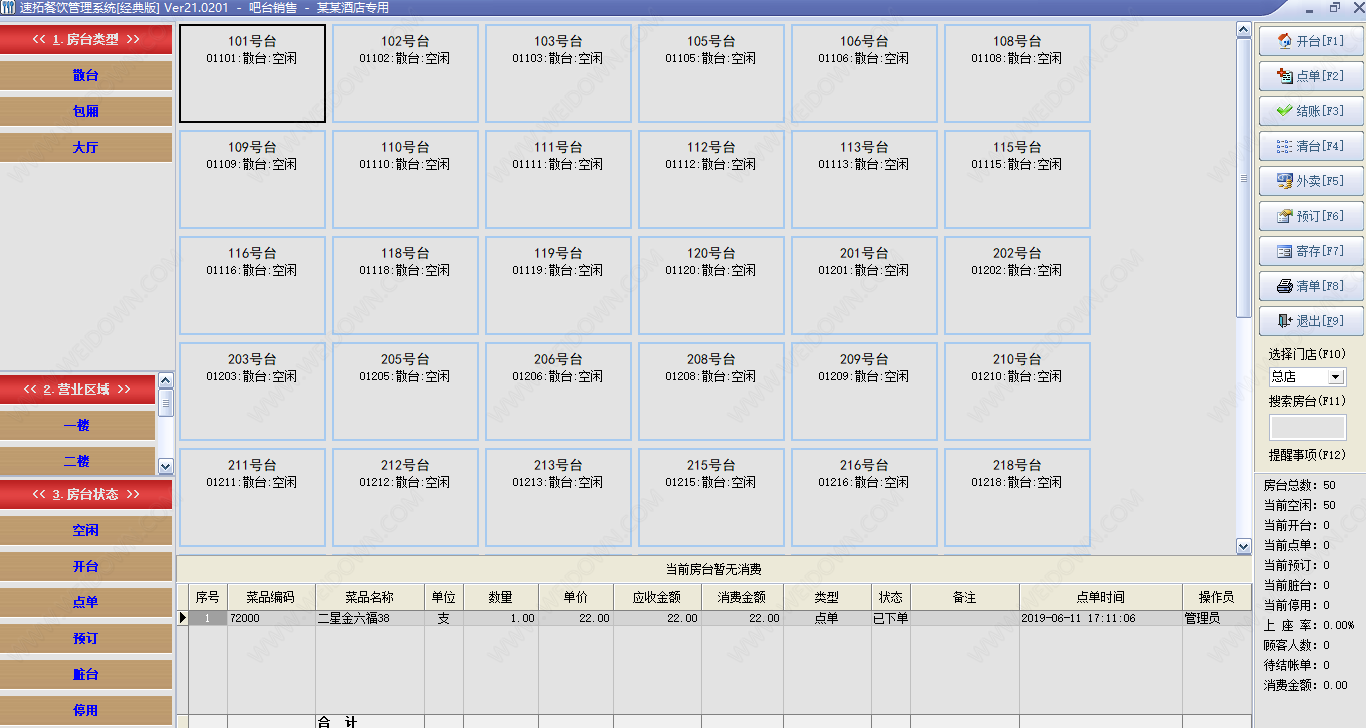
Task: Click the row indicator arrow of row 1
Action: point(183,618)
